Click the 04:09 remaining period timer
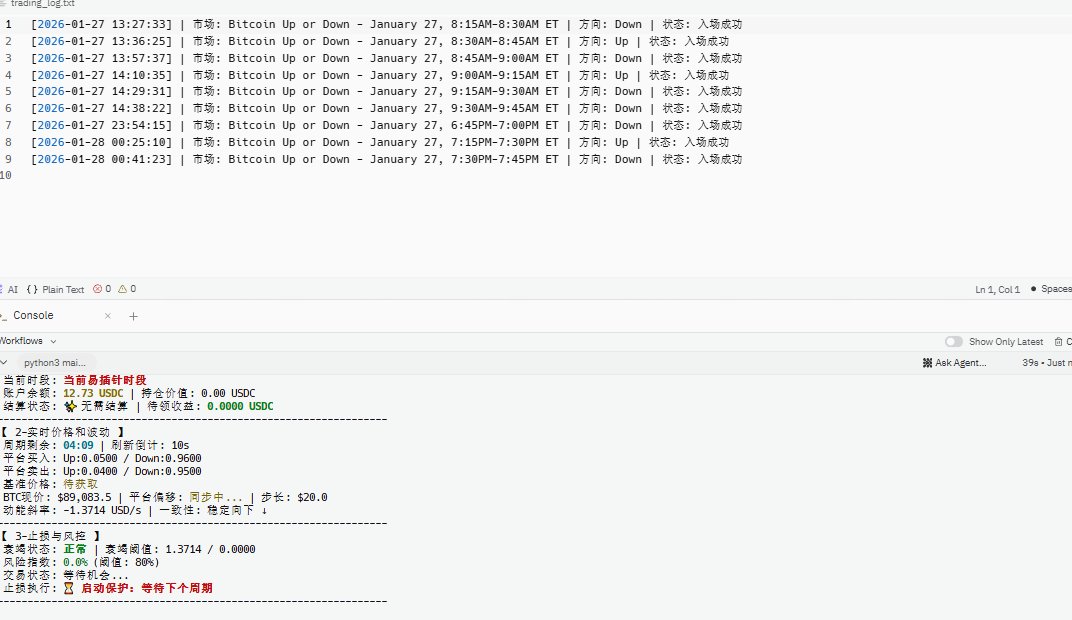This screenshot has width=1072, height=620. pyautogui.click(x=78, y=446)
